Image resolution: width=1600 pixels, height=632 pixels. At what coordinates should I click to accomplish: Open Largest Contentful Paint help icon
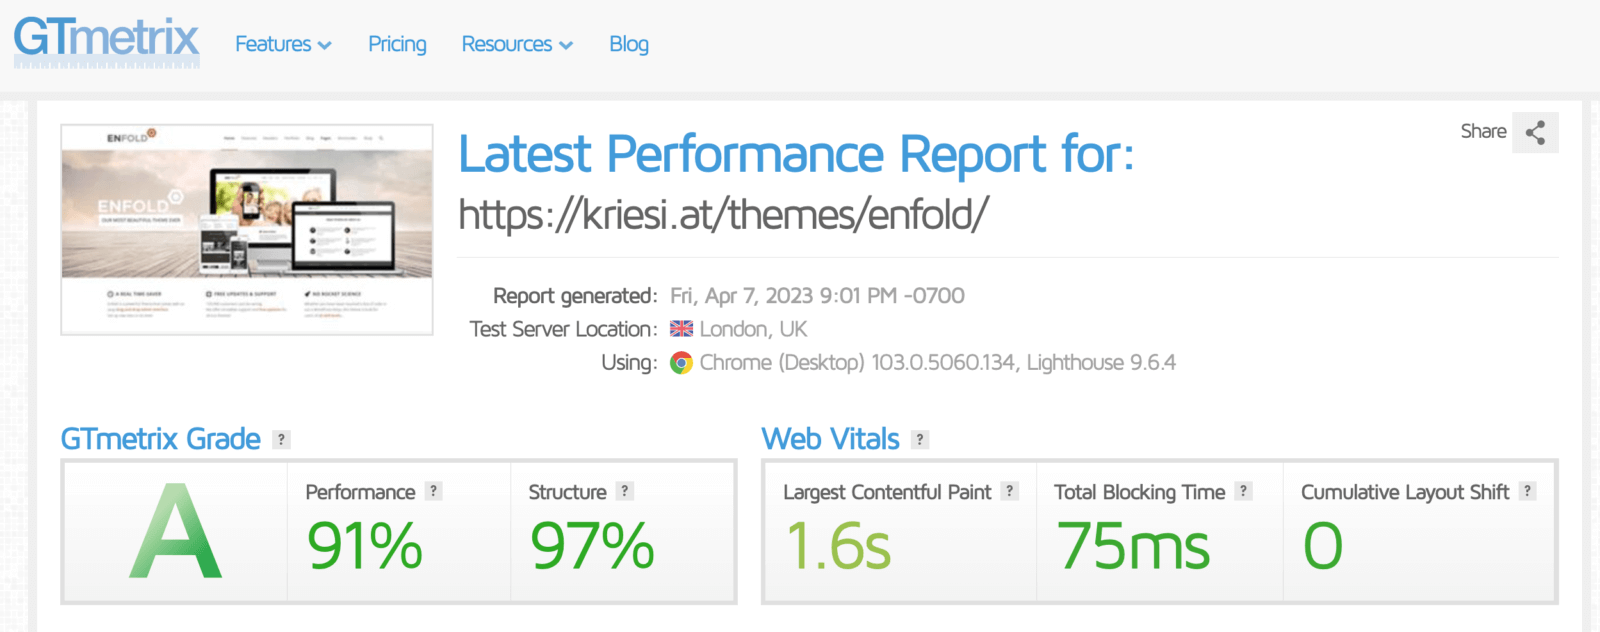1010,491
